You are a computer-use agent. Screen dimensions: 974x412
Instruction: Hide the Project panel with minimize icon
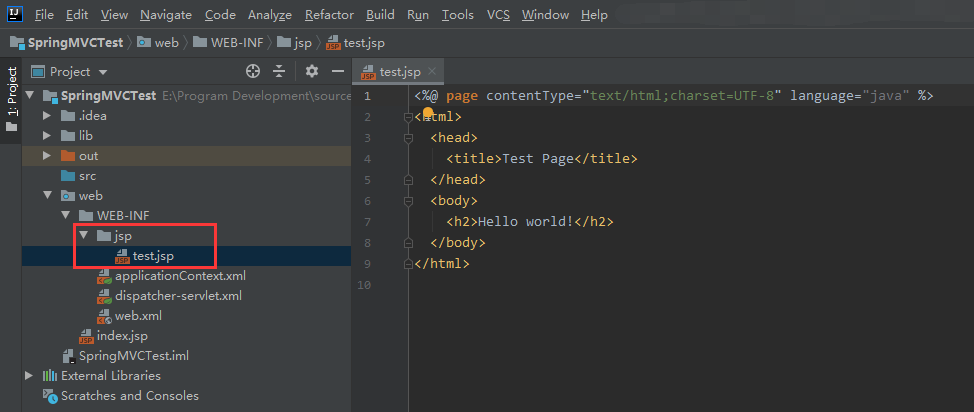337,72
